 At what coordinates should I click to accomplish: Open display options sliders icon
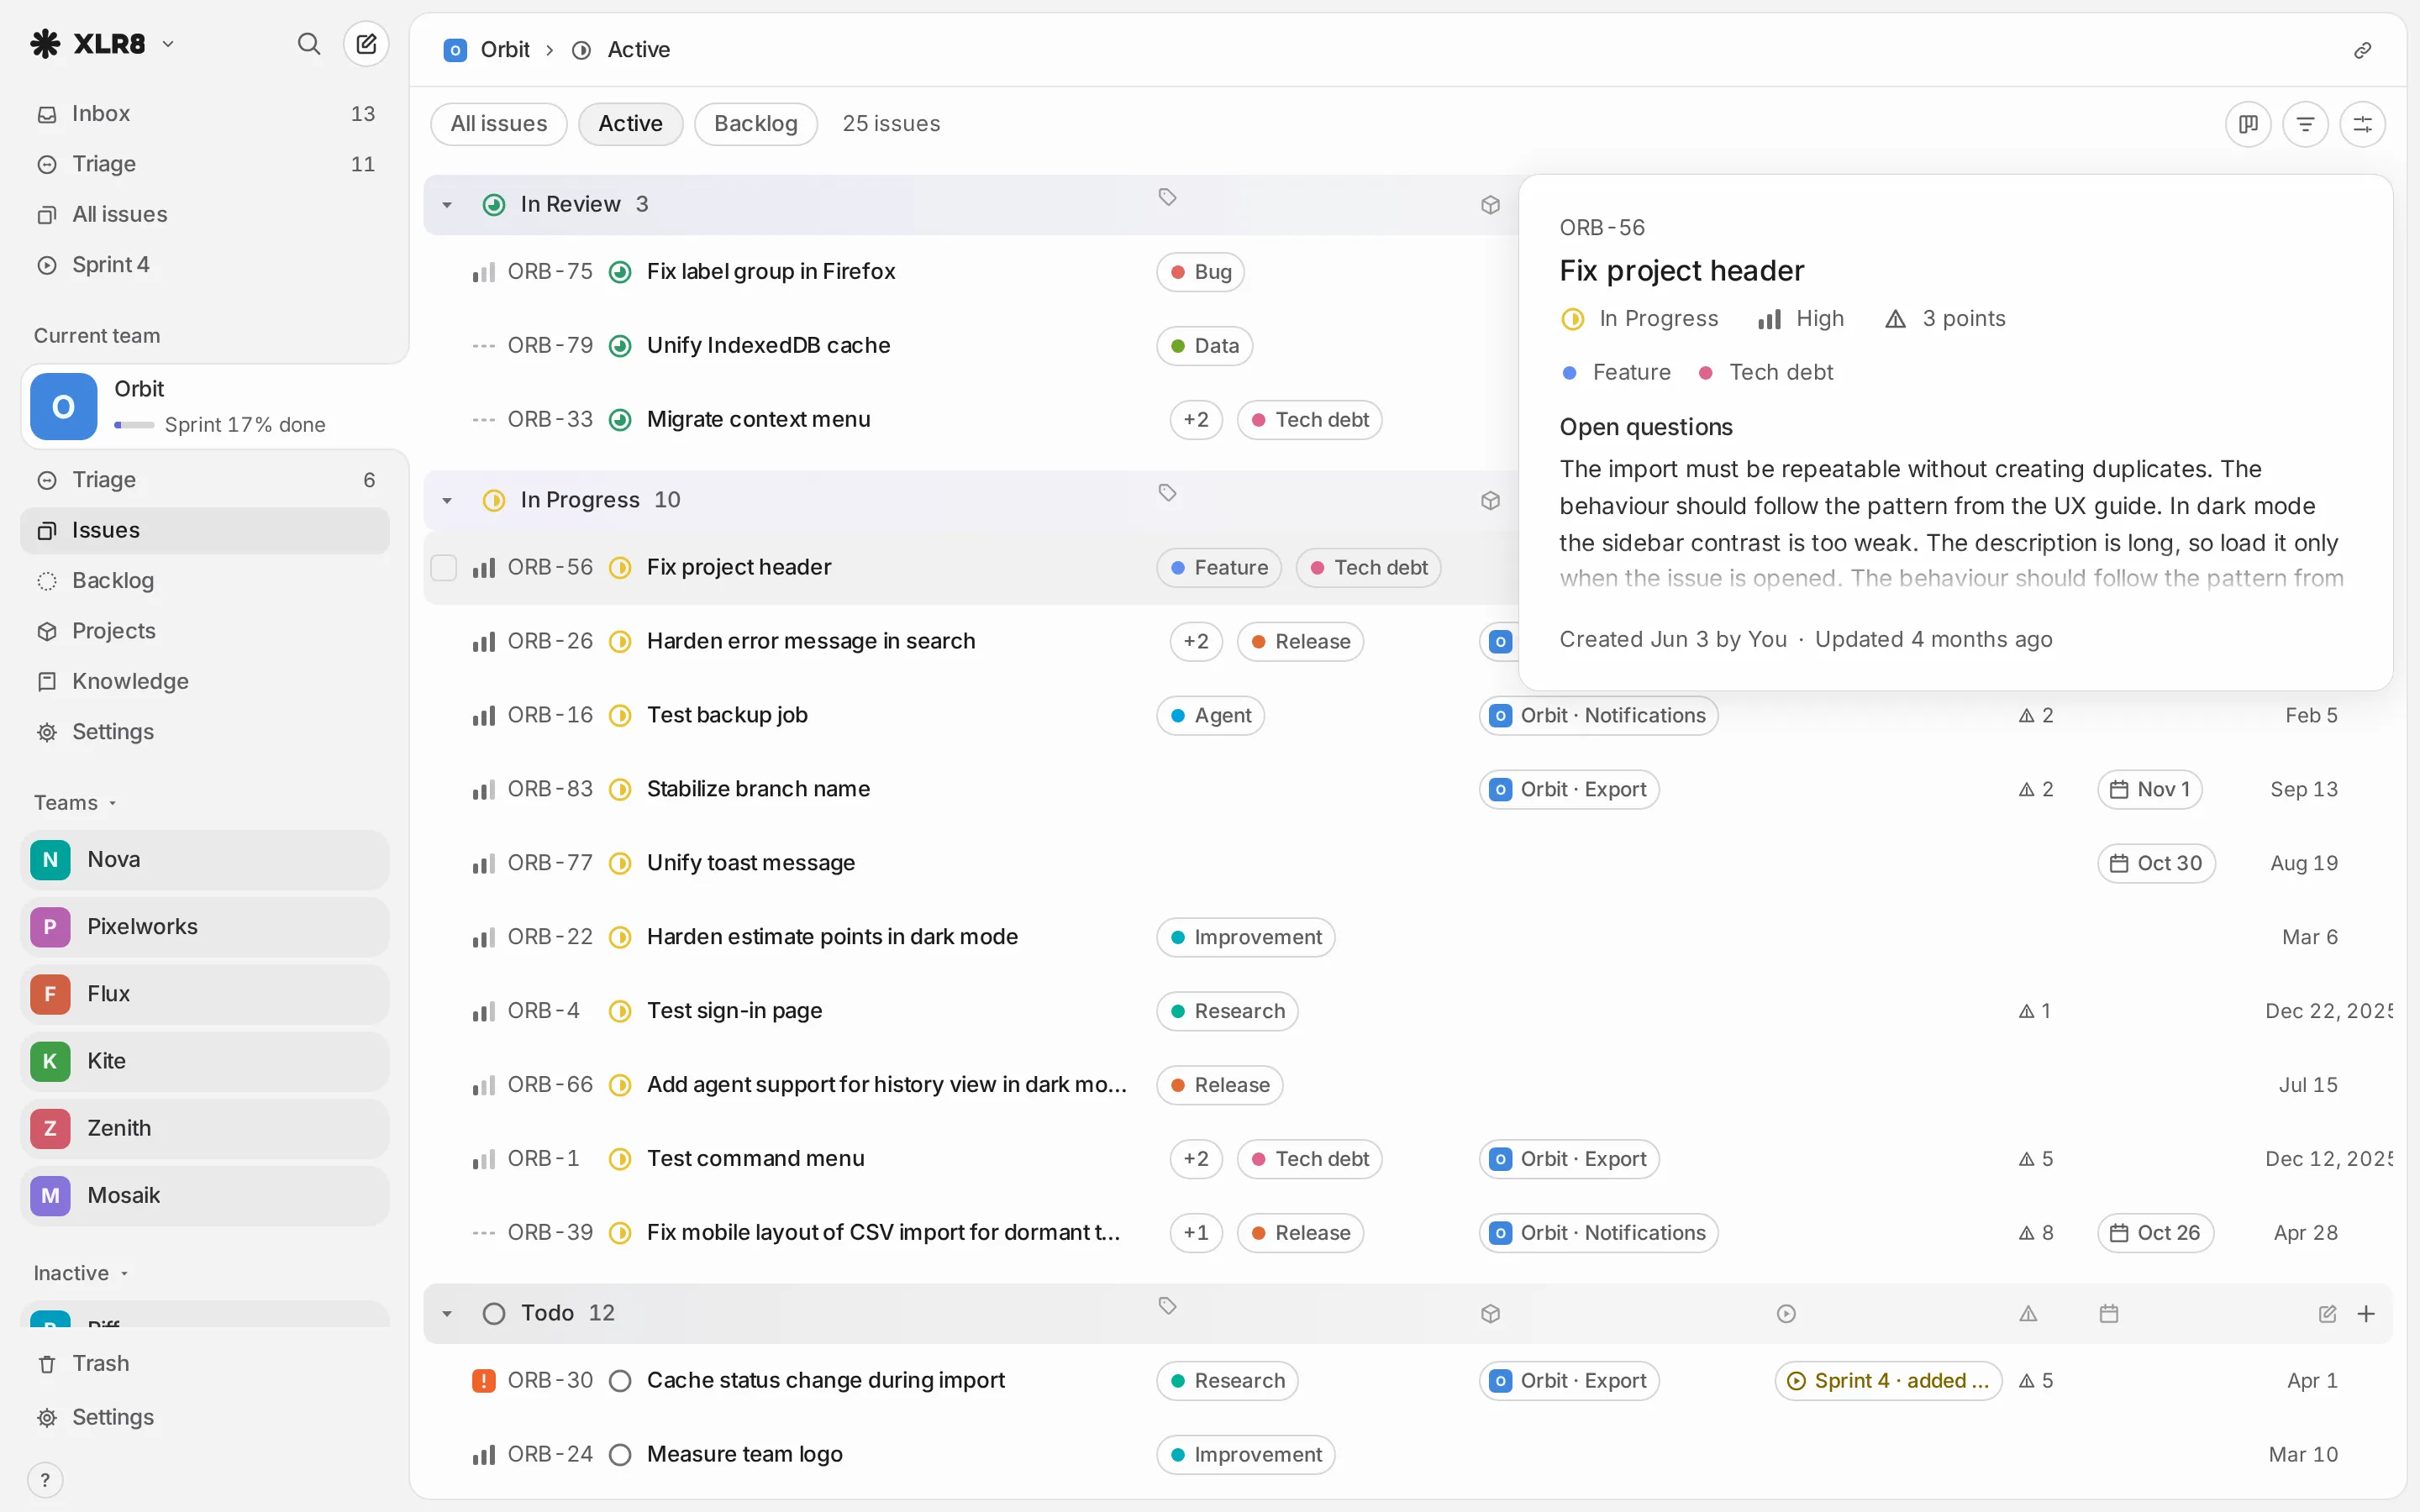pyautogui.click(x=2362, y=124)
